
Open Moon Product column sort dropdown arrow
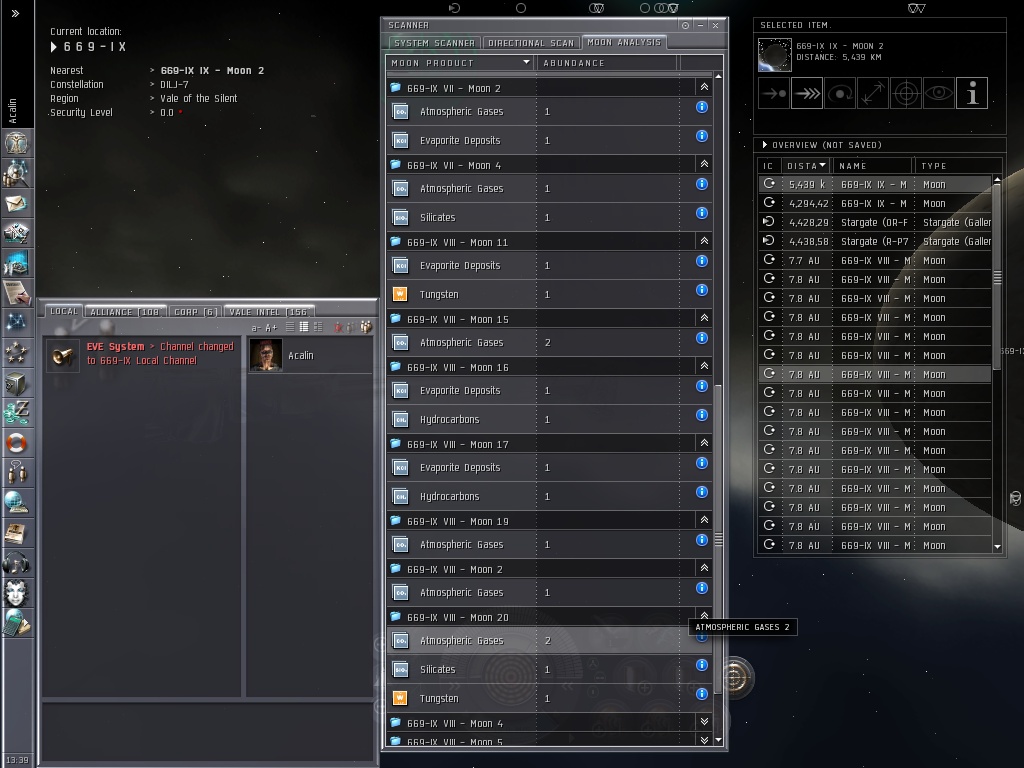click(526, 63)
